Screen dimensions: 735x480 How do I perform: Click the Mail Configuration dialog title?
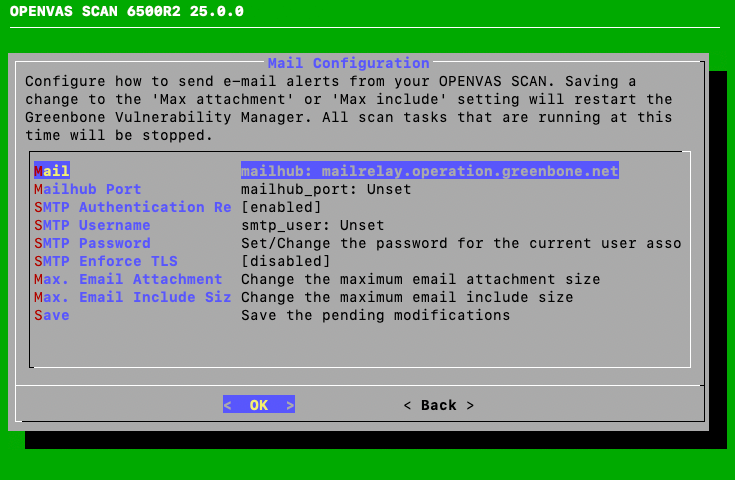pyautogui.click(x=348, y=63)
